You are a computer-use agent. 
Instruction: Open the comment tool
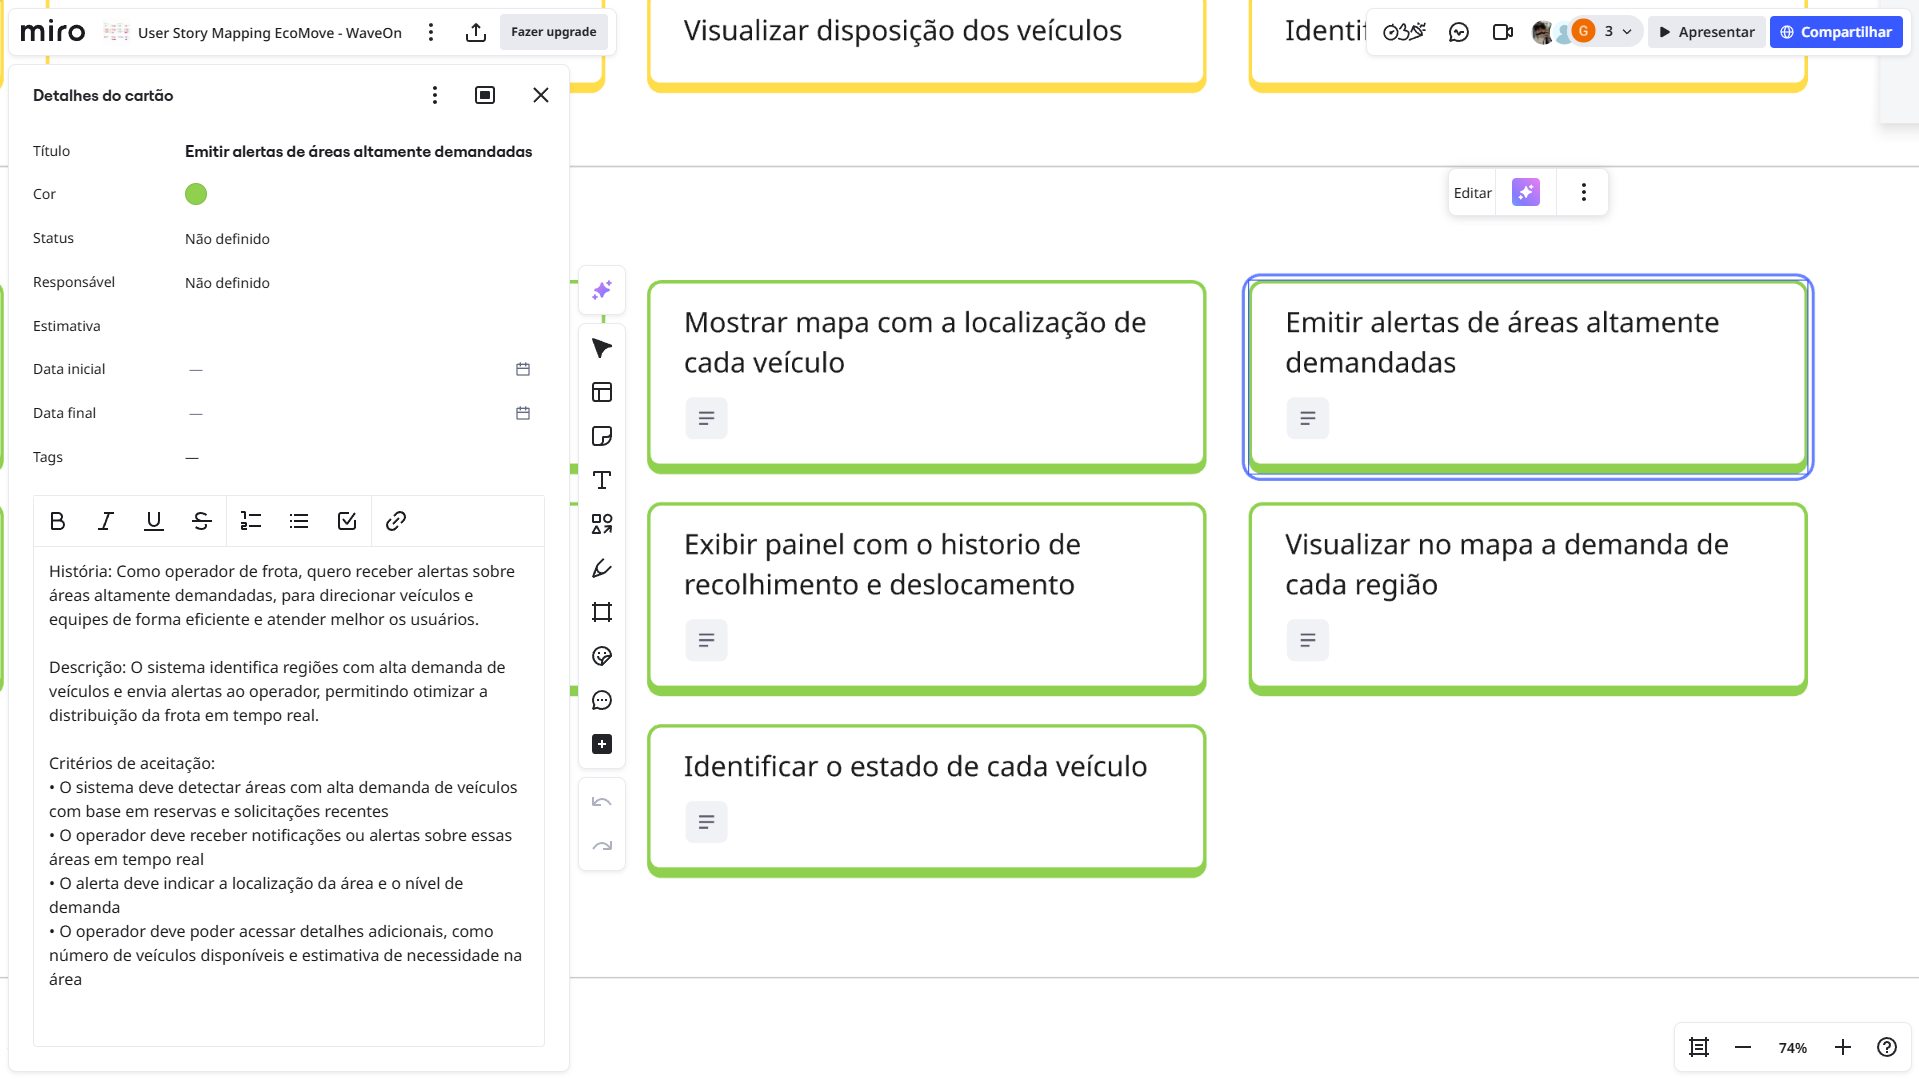[602, 700]
